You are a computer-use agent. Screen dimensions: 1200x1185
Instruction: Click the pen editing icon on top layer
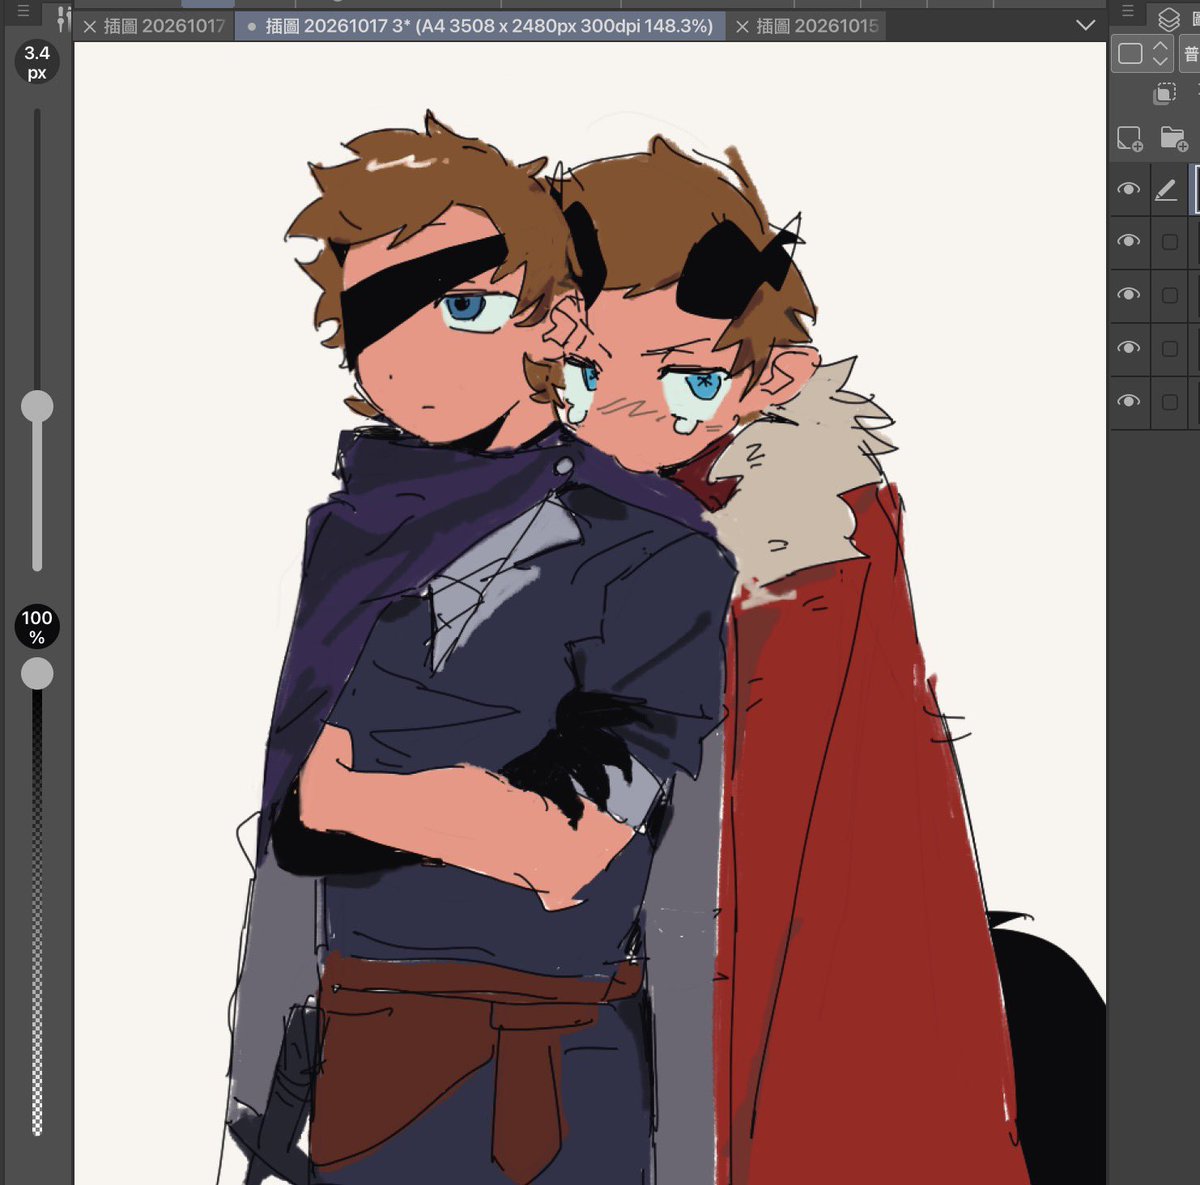(1166, 189)
